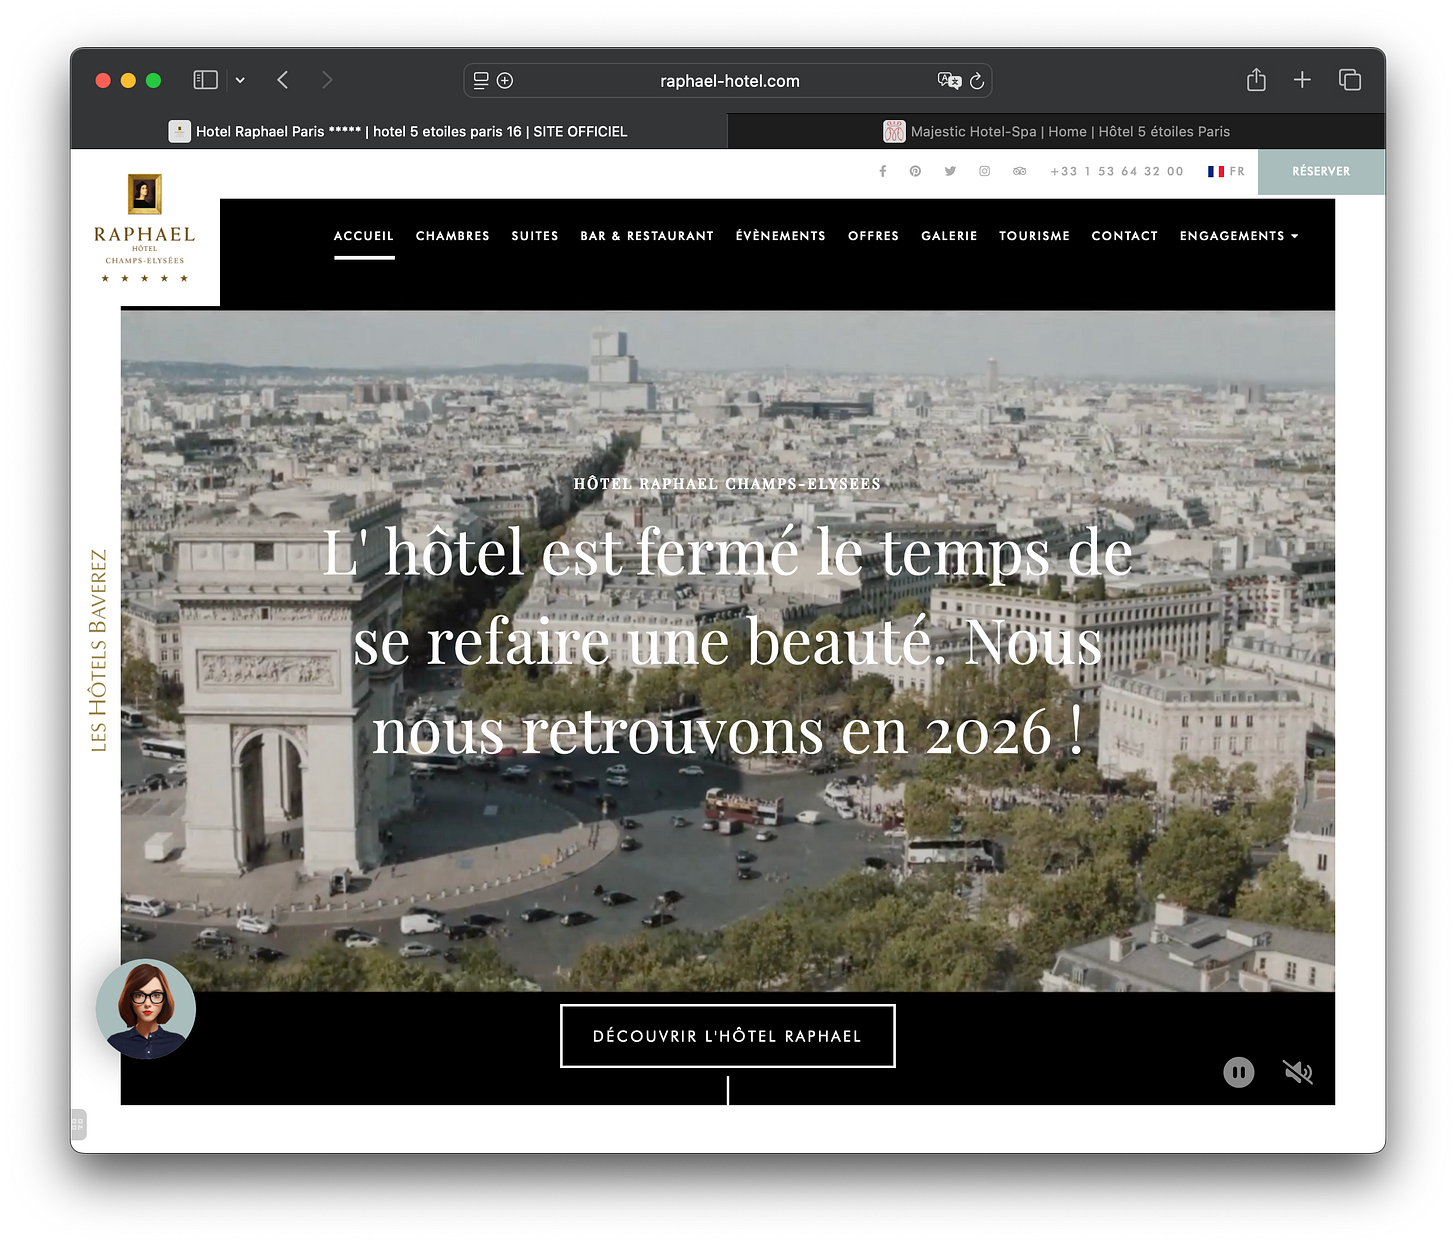Call the number +33 1 53 64 32 00
Screen dimensions: 1456x1246
(1117, 171)
